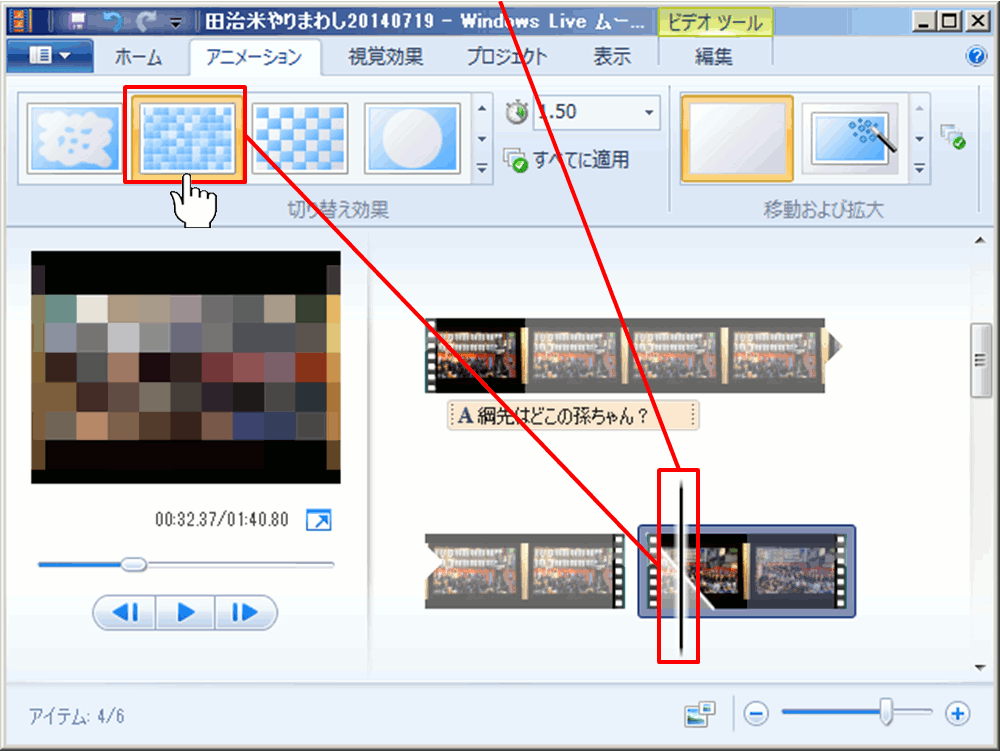Select the magic-wand automatic pan and zoom effect
Screen dimensions: 1000x751
(853, 138)
